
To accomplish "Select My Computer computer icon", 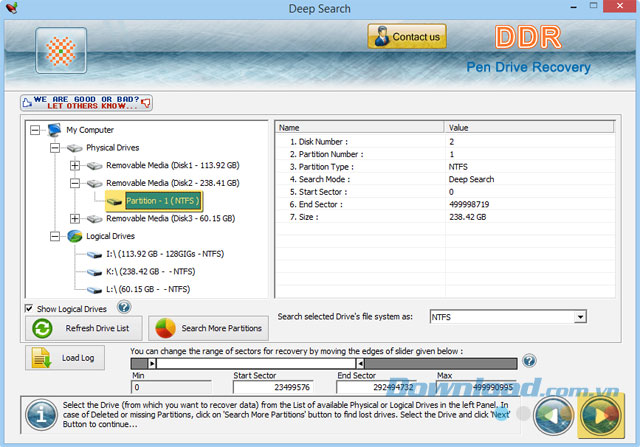I will [x=54, y=130].
